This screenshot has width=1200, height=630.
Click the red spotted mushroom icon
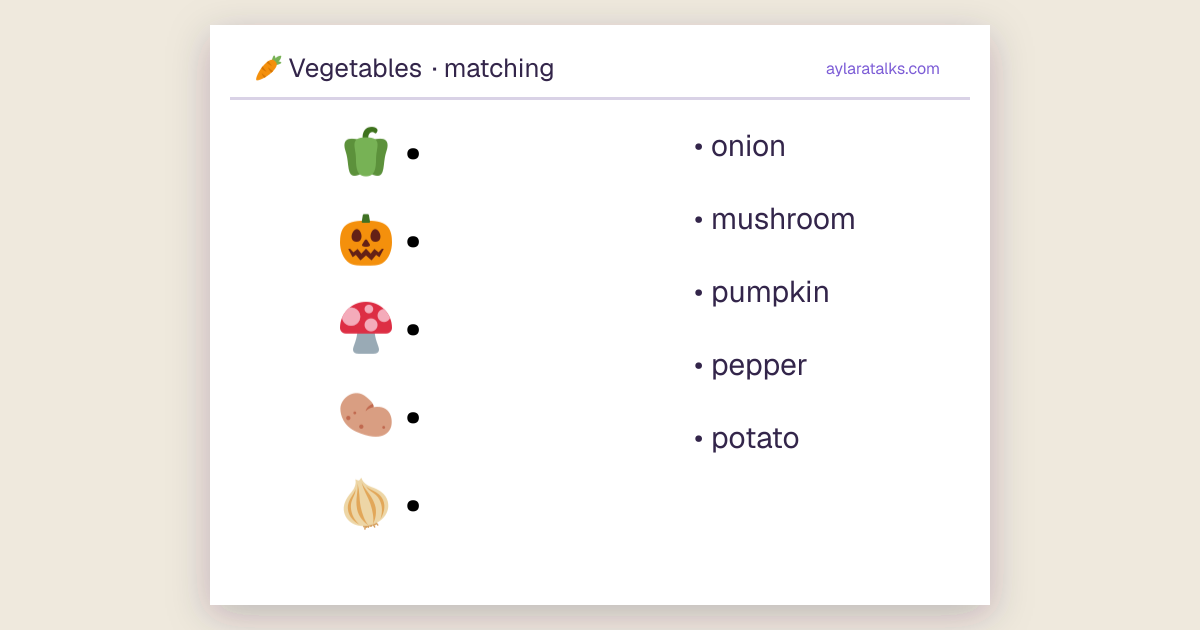point(366,328)
